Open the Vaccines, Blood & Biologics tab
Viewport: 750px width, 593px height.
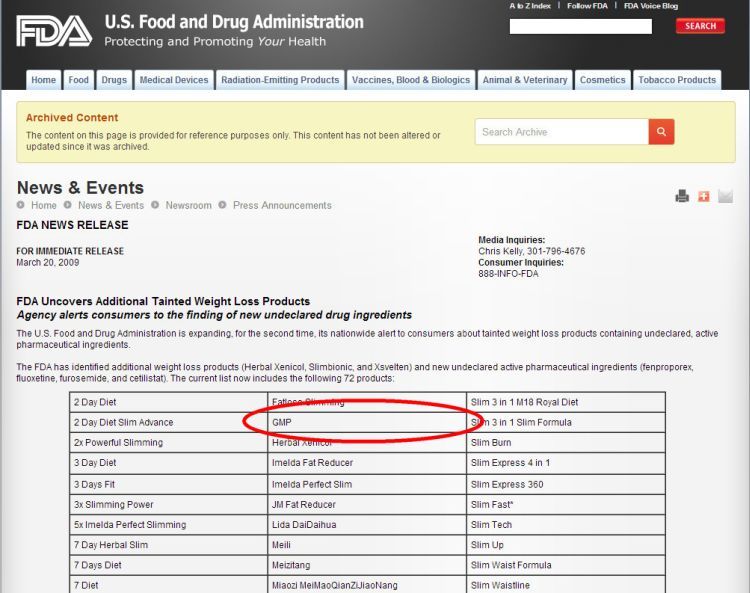pyautogui.click(x=411, y=80)
